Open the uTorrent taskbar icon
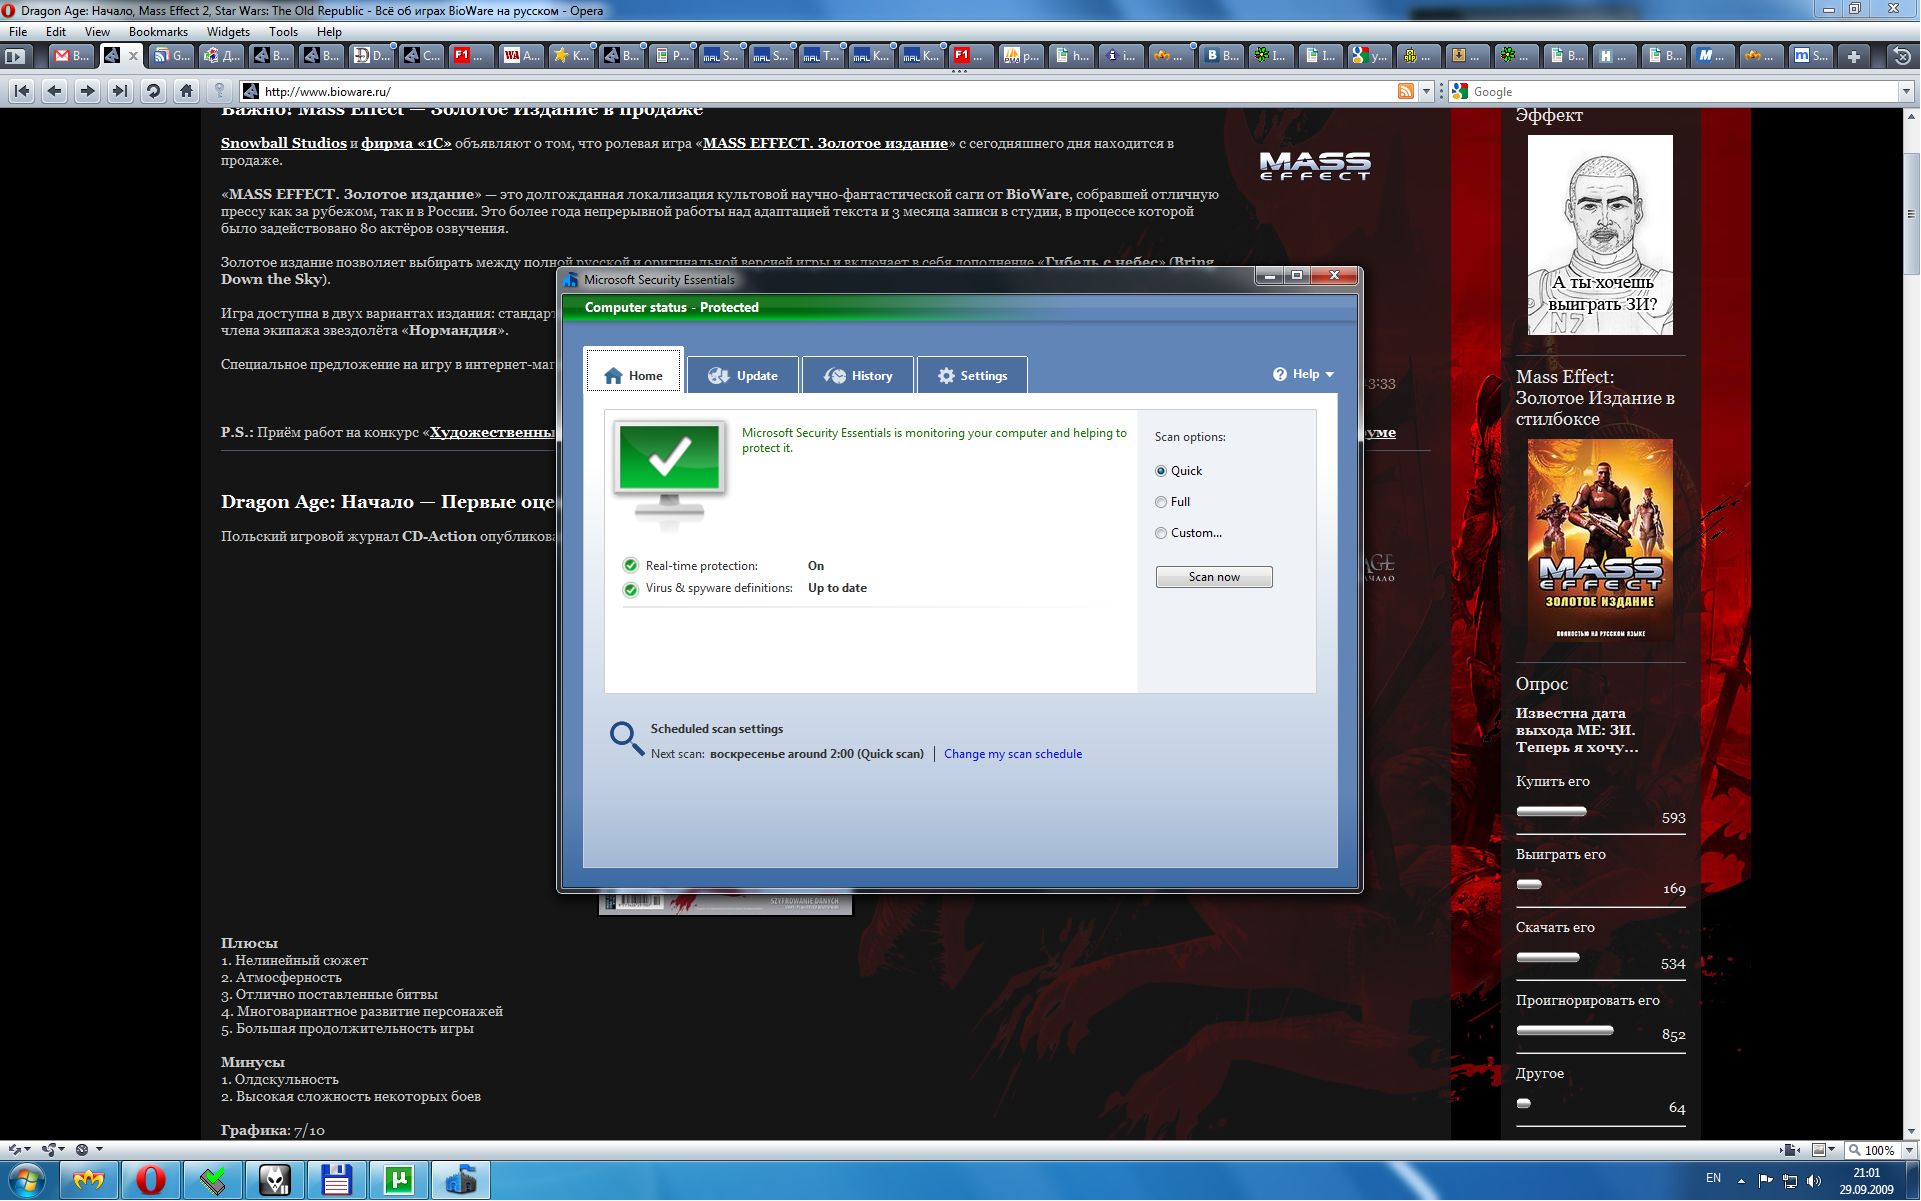The image size is (1921, 1201). (x=399, y=1180)
